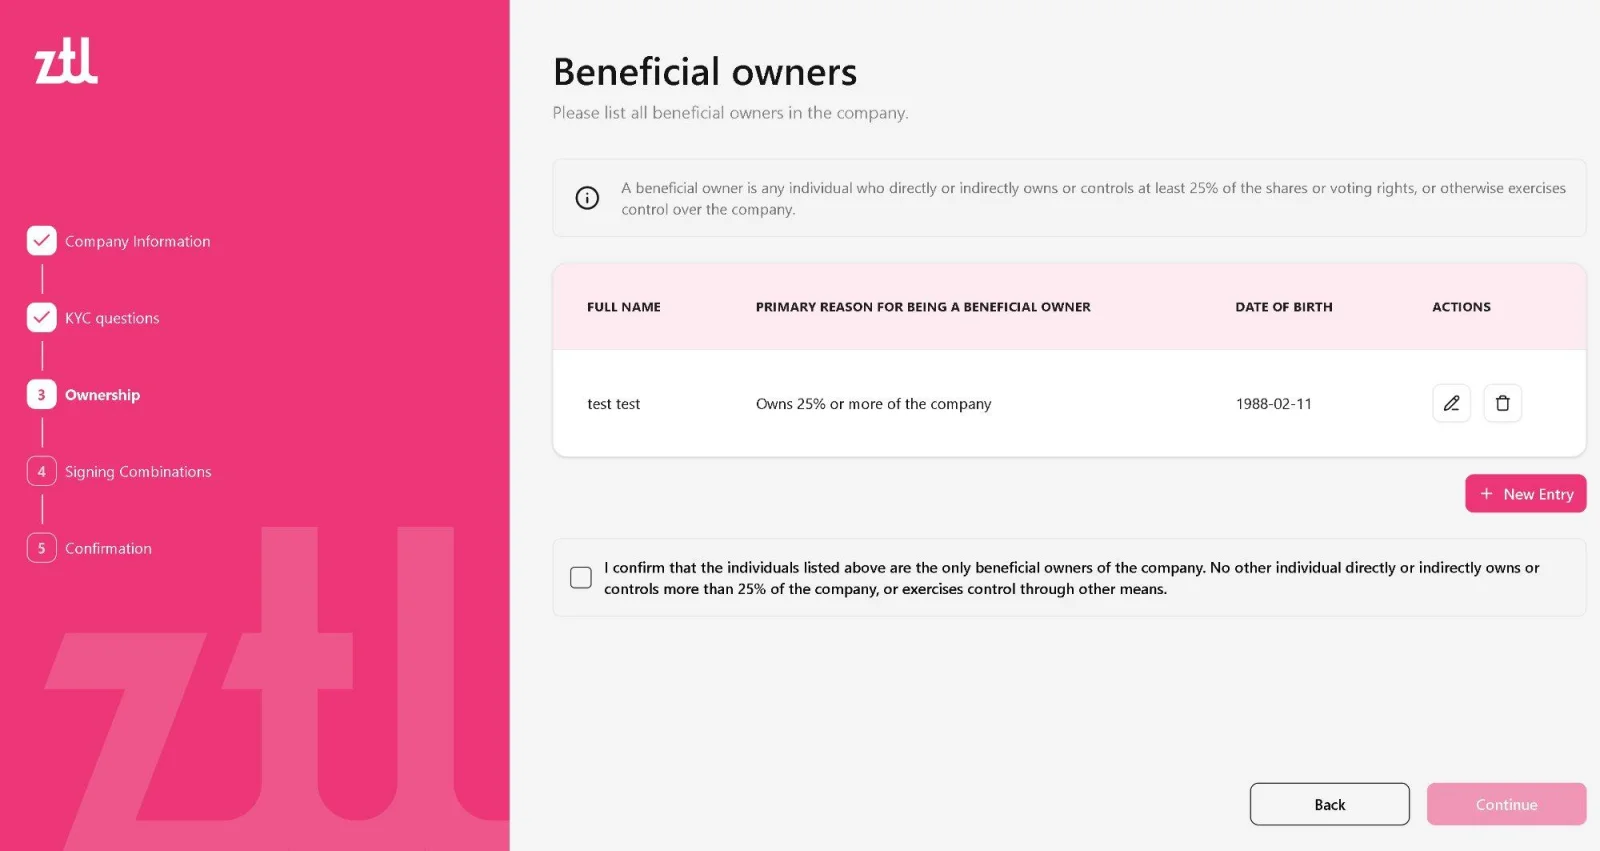Open the Company Information step

[x=138, y=241]
